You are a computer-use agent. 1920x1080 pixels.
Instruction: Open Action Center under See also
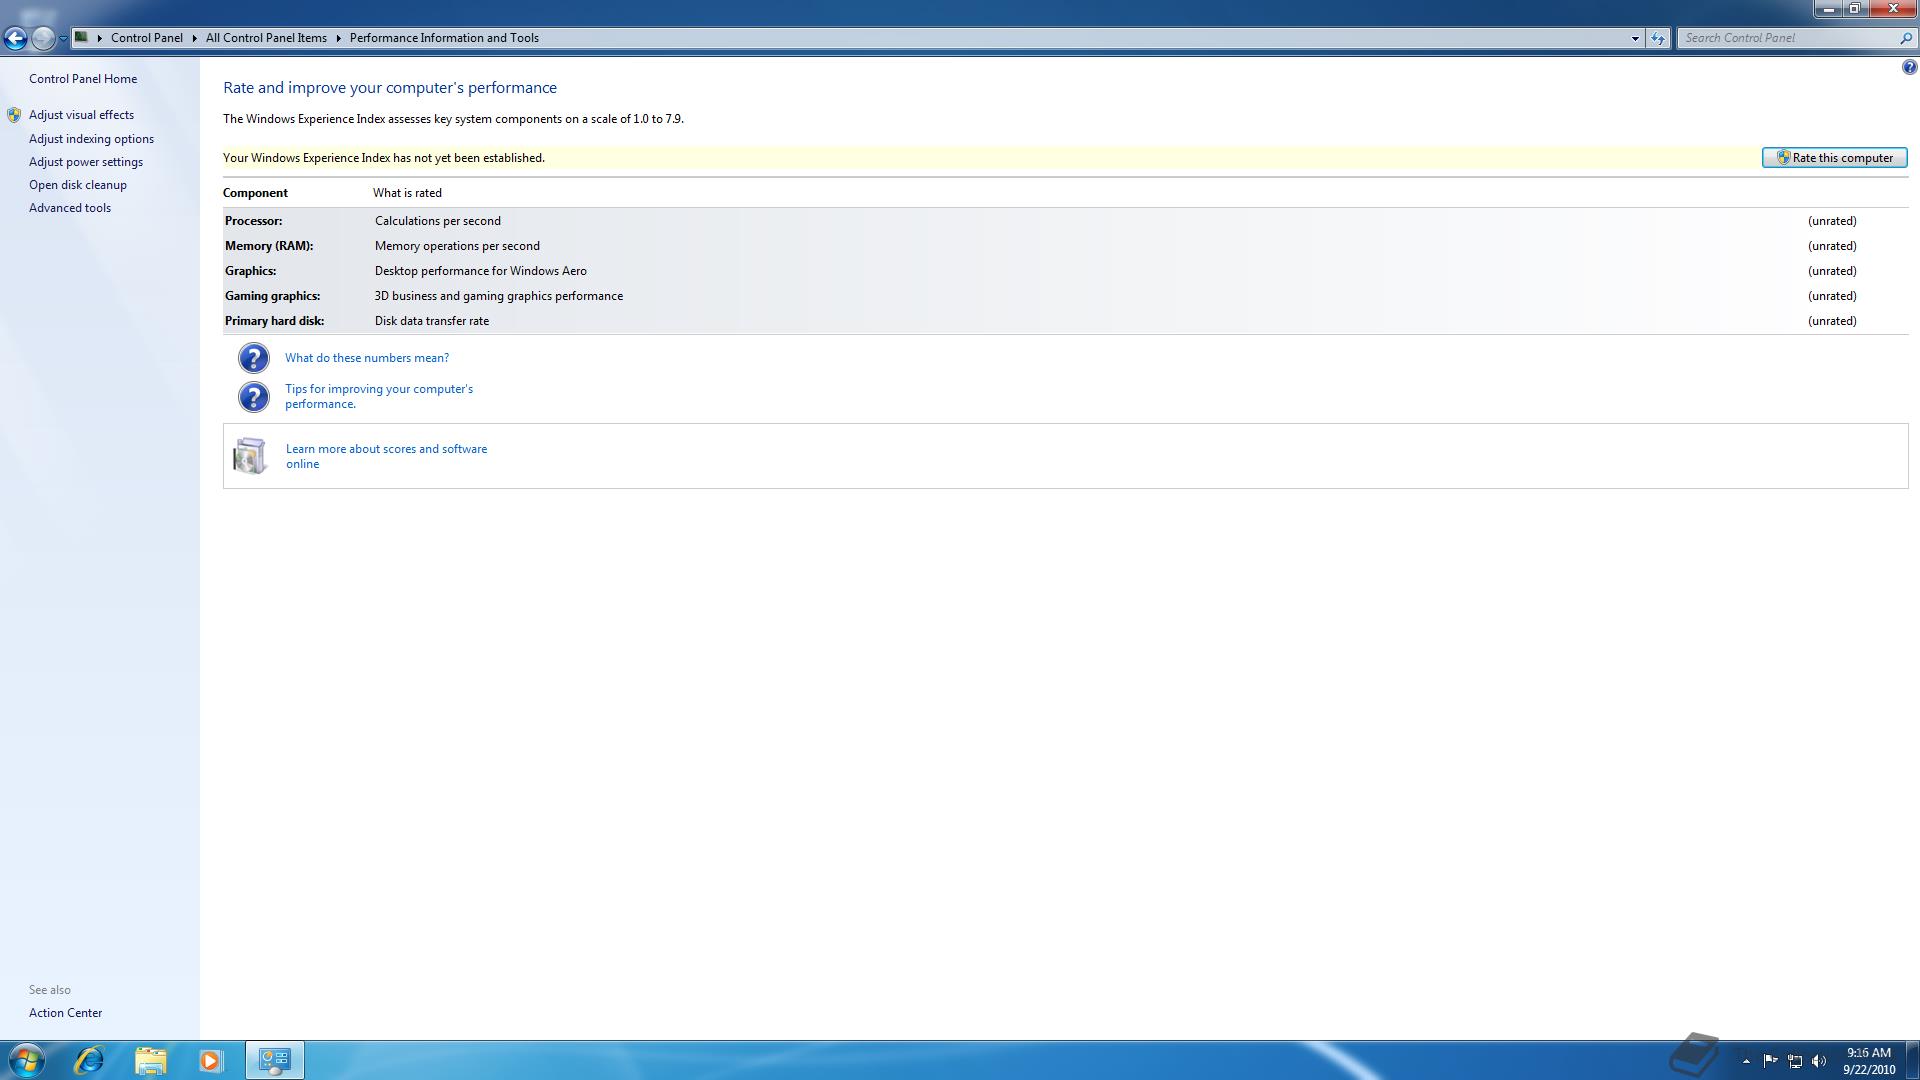65,1013
